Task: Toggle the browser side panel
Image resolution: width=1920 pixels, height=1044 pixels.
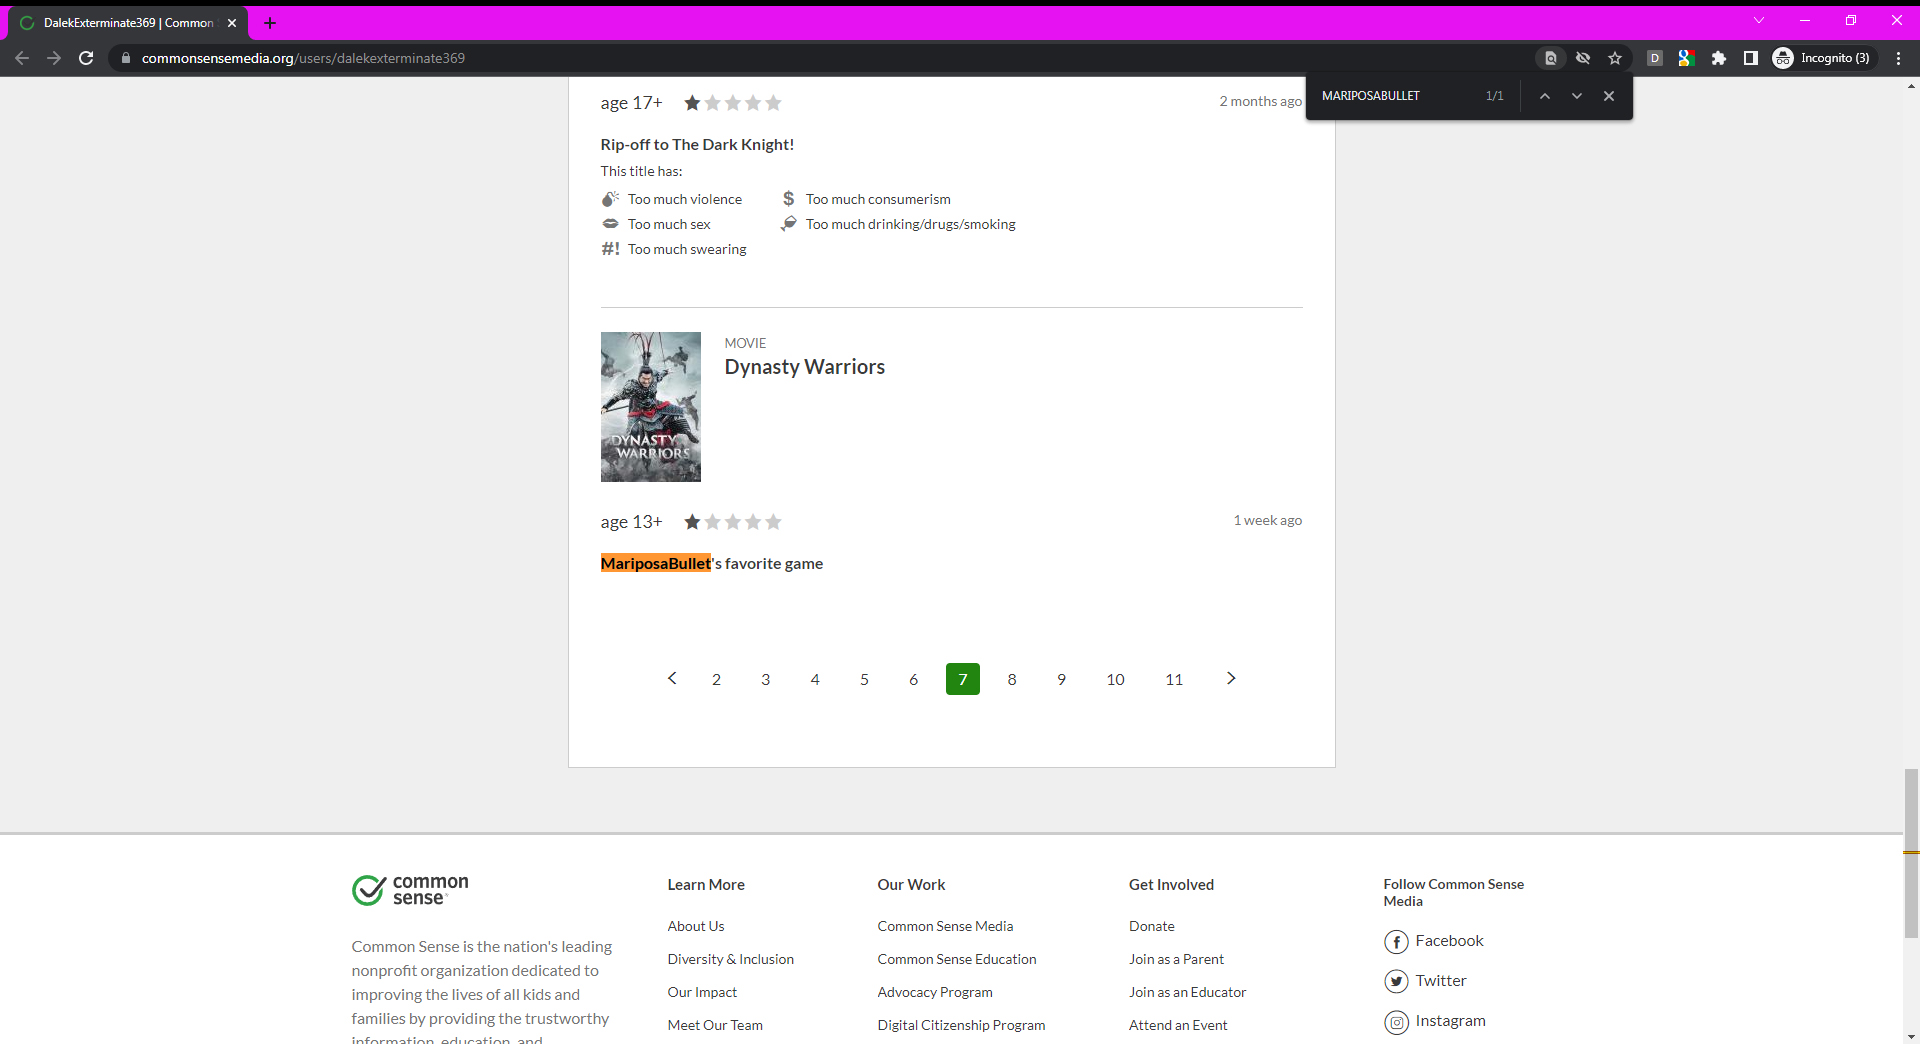Action: coord(1751,58)
